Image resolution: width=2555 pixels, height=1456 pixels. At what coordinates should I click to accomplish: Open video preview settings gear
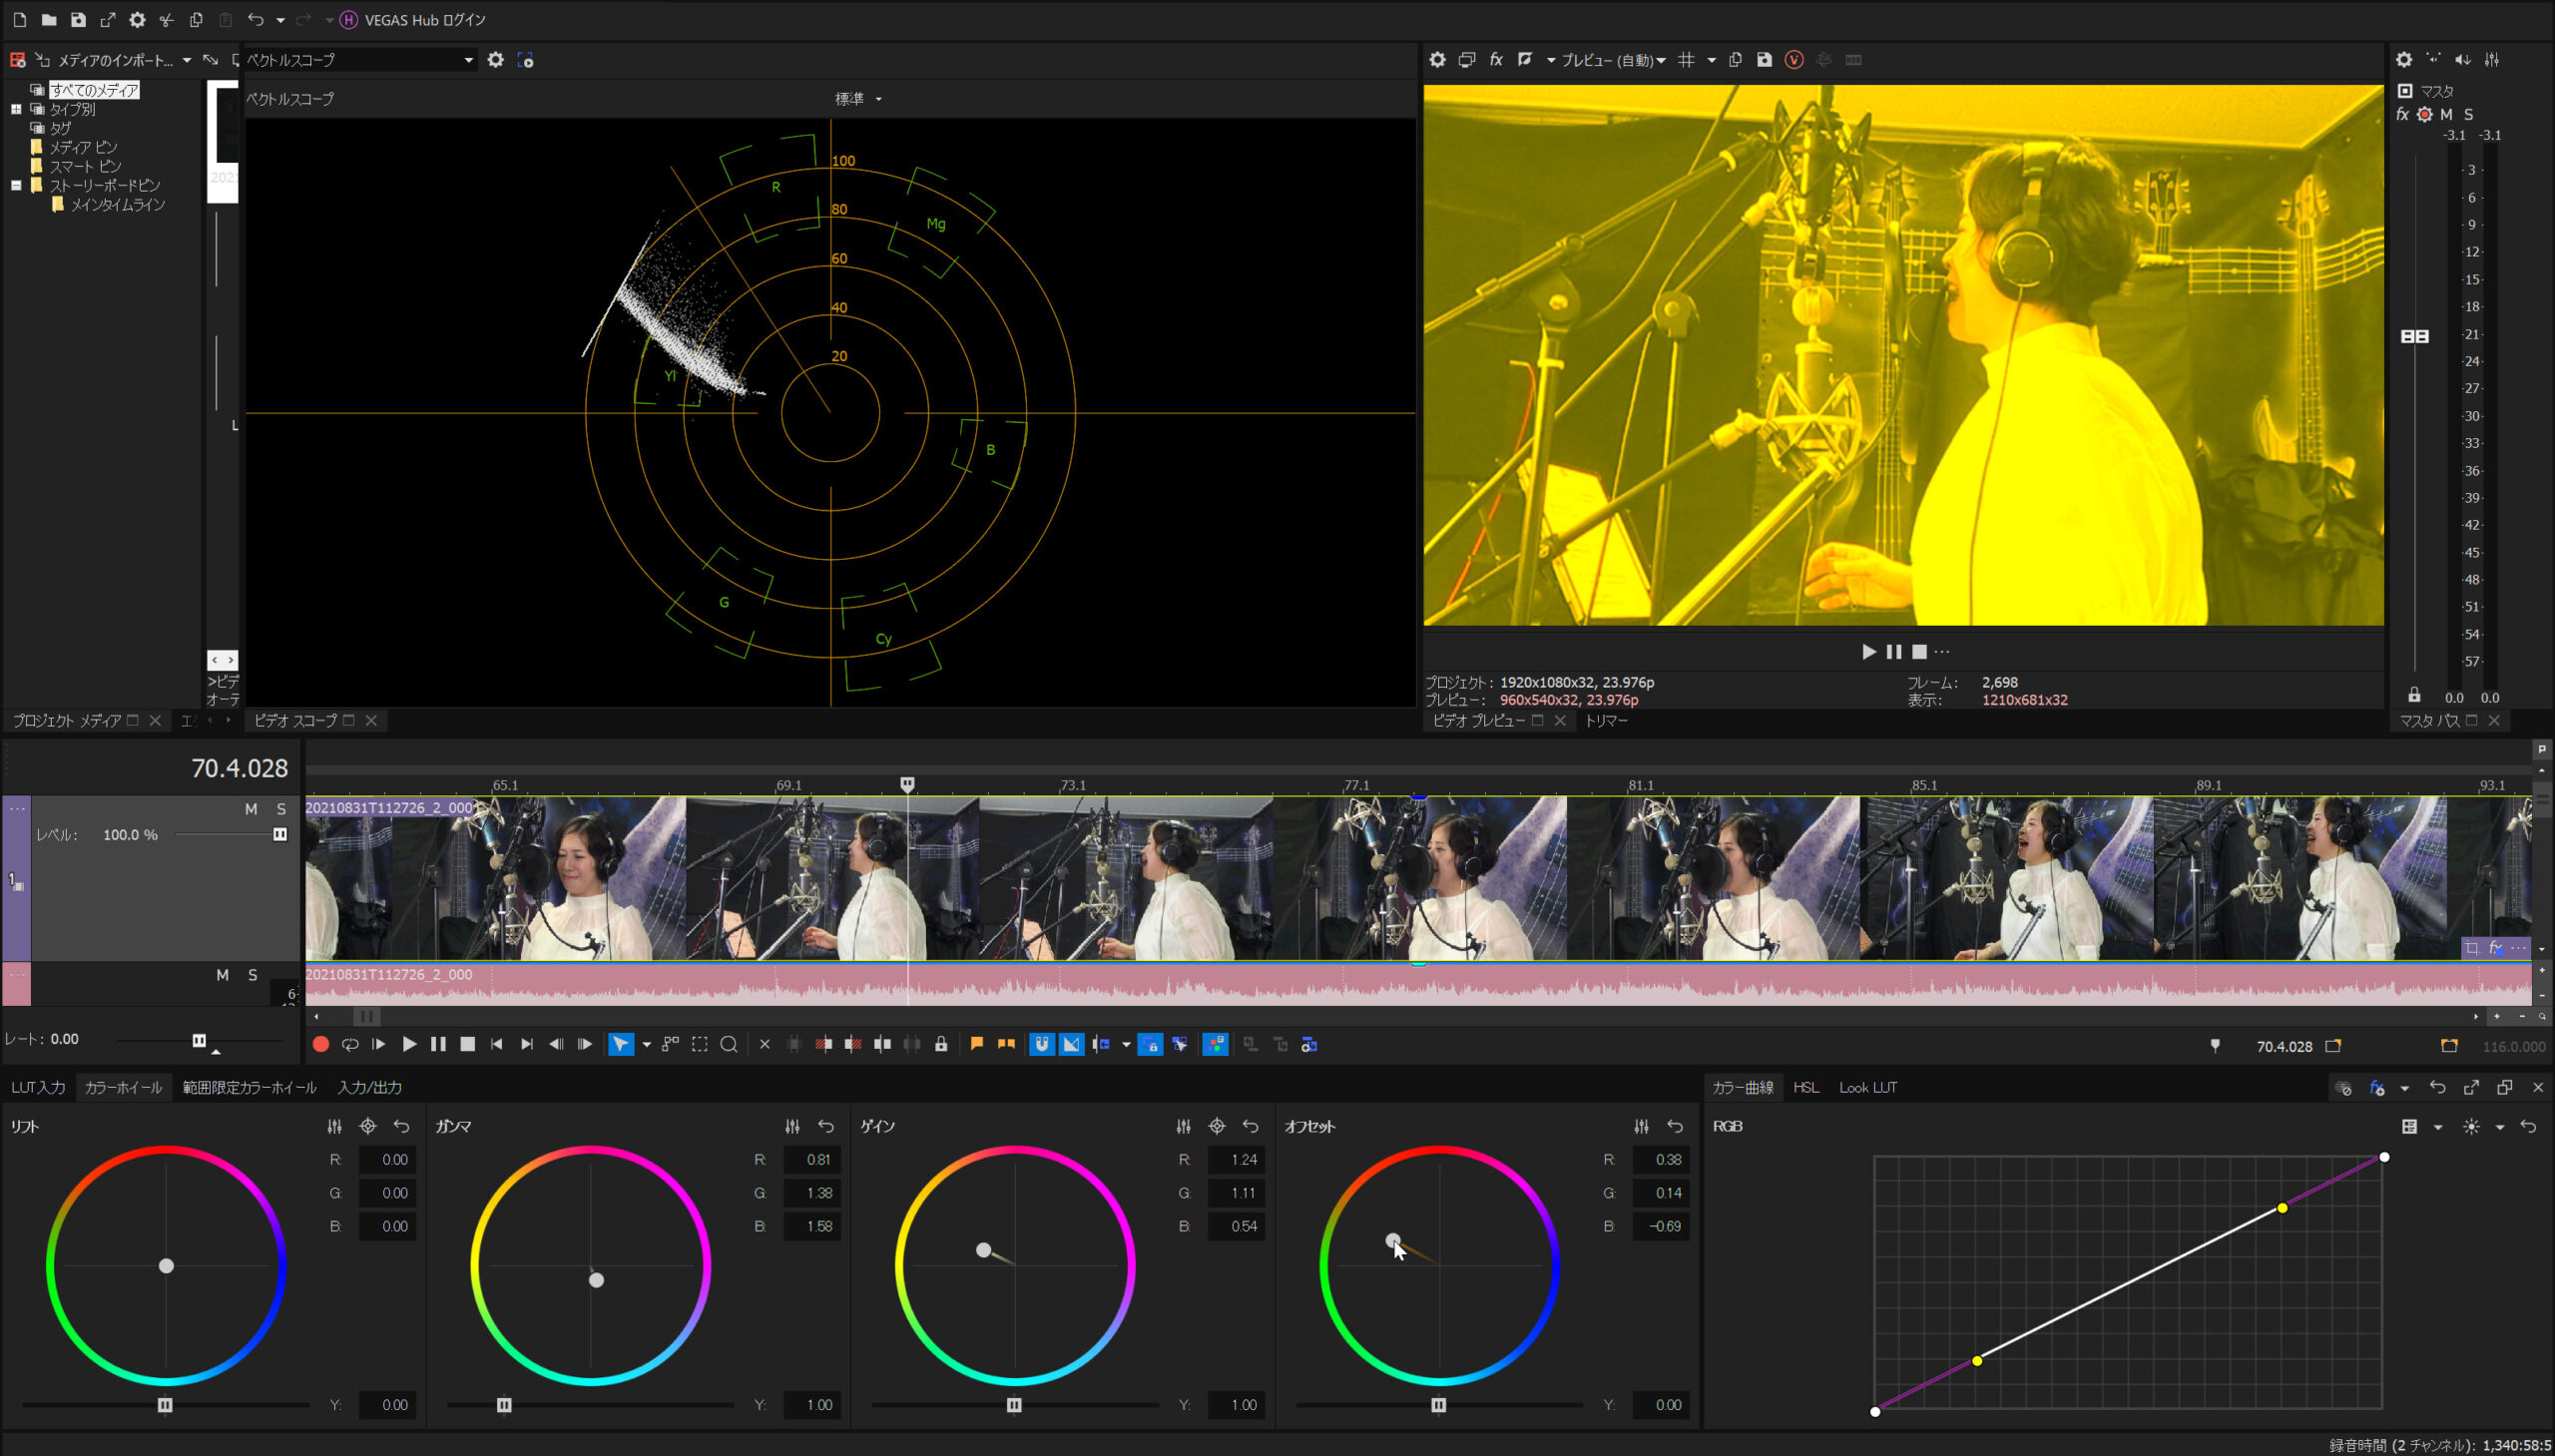1437,60
